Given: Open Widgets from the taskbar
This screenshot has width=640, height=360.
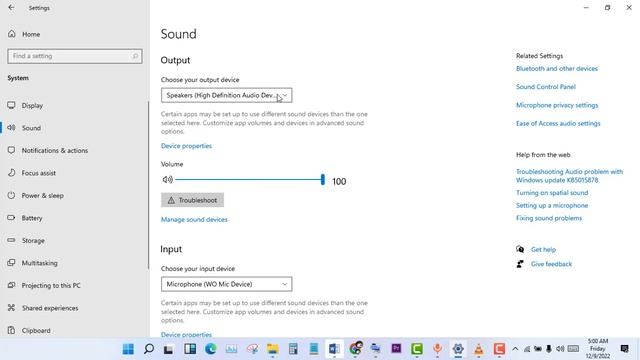Looking at the screenshot, I should click(190, 349).
